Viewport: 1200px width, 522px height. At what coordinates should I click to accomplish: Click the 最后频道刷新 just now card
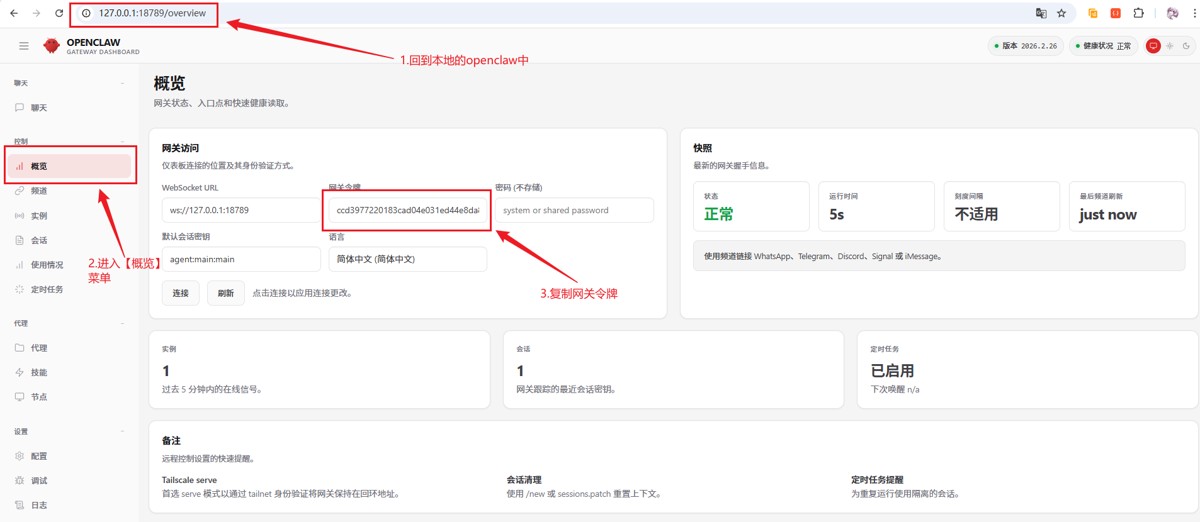pos(1127,206)
